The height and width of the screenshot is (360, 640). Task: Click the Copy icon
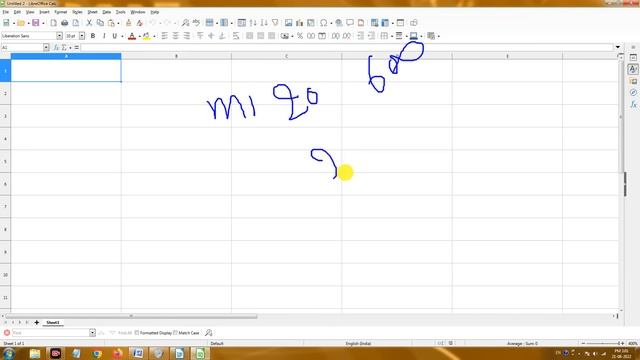point(100,23)
